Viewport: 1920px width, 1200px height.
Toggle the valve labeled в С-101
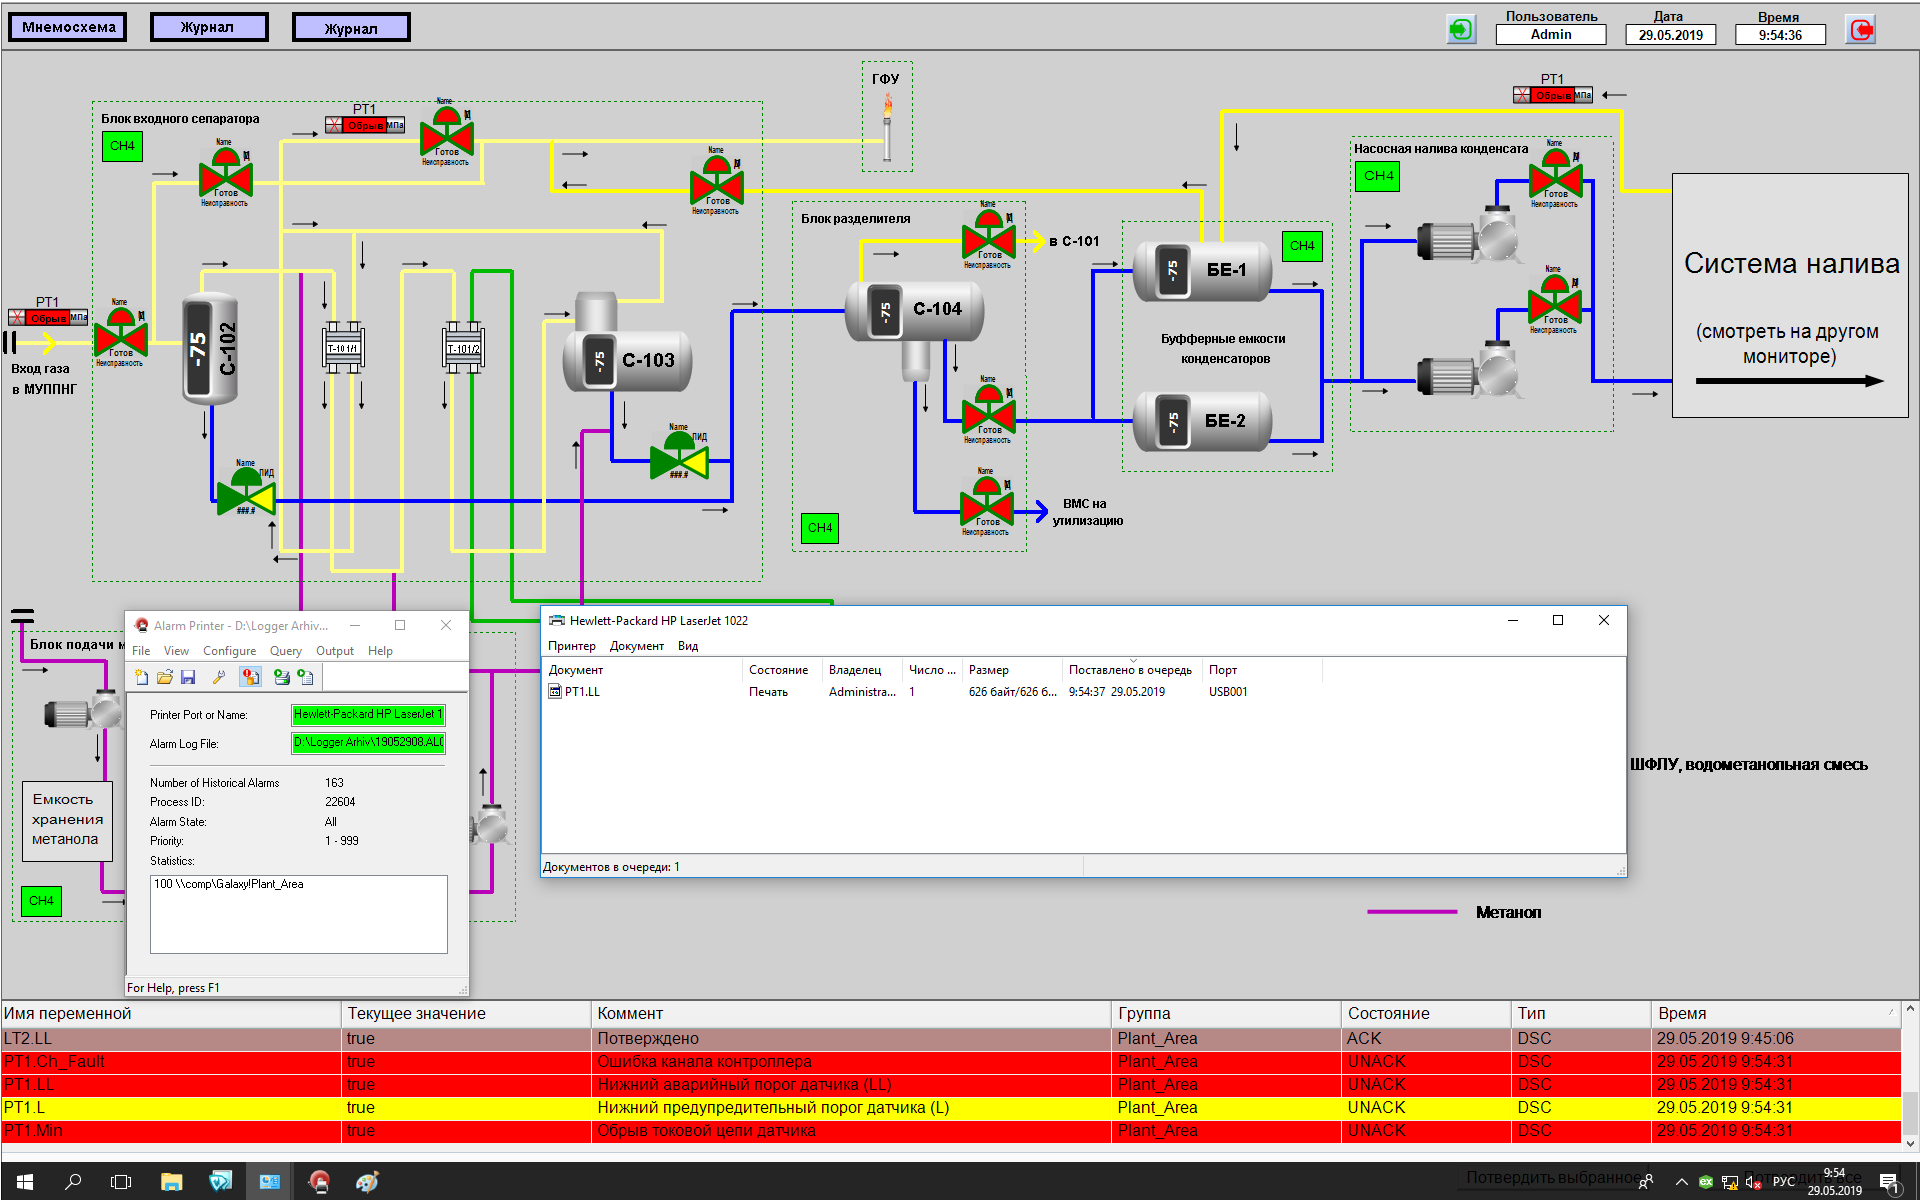point(988,240)
